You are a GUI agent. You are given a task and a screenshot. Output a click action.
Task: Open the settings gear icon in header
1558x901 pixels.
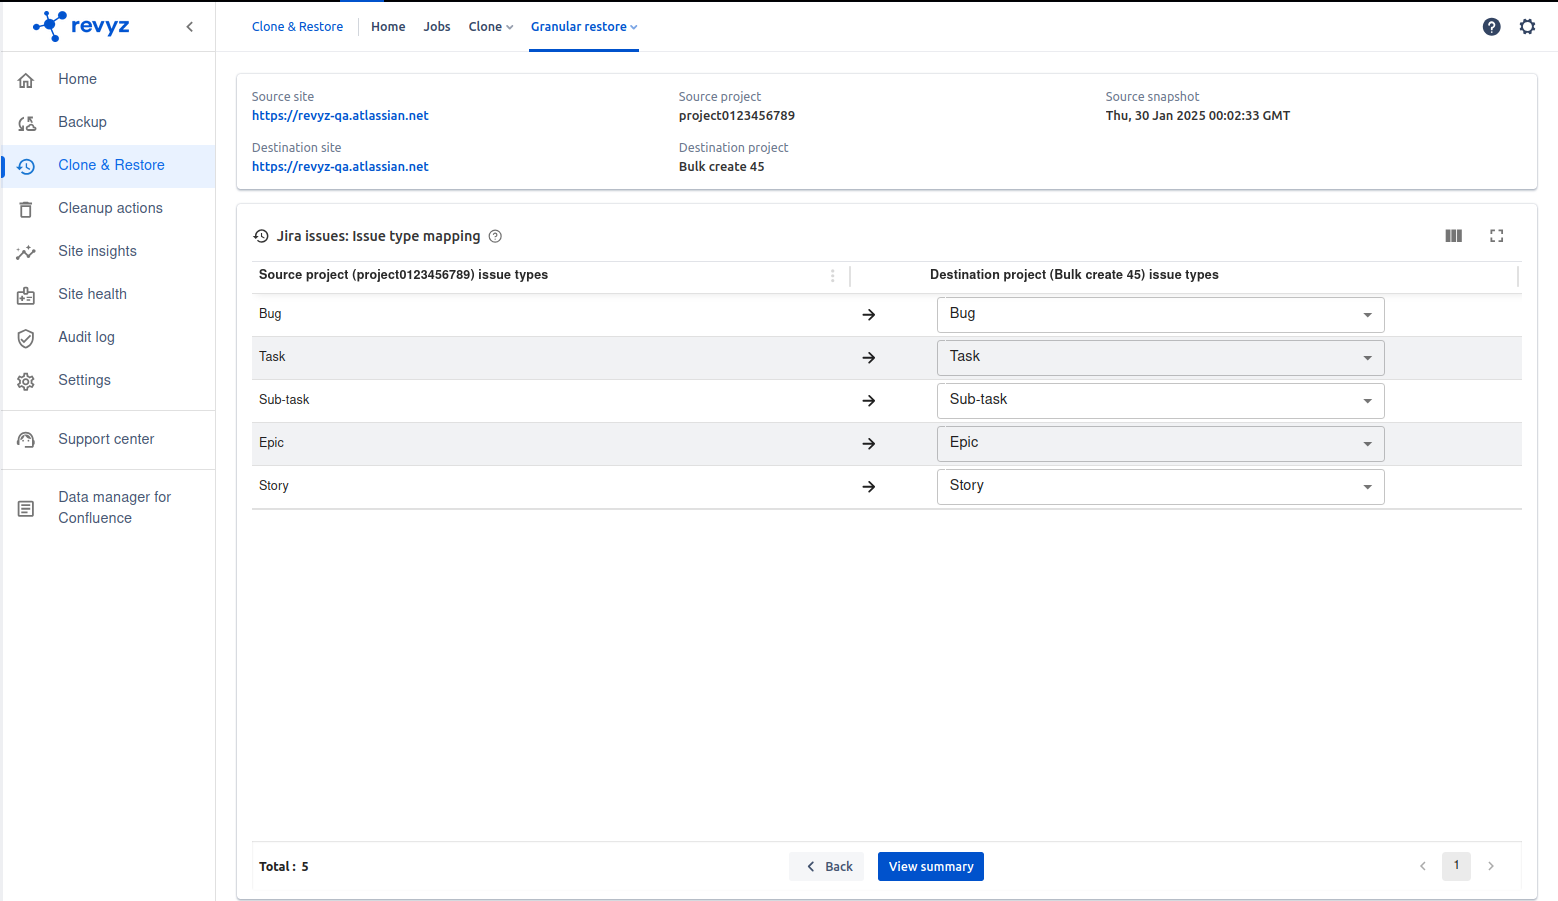[x=1527, y=27]
